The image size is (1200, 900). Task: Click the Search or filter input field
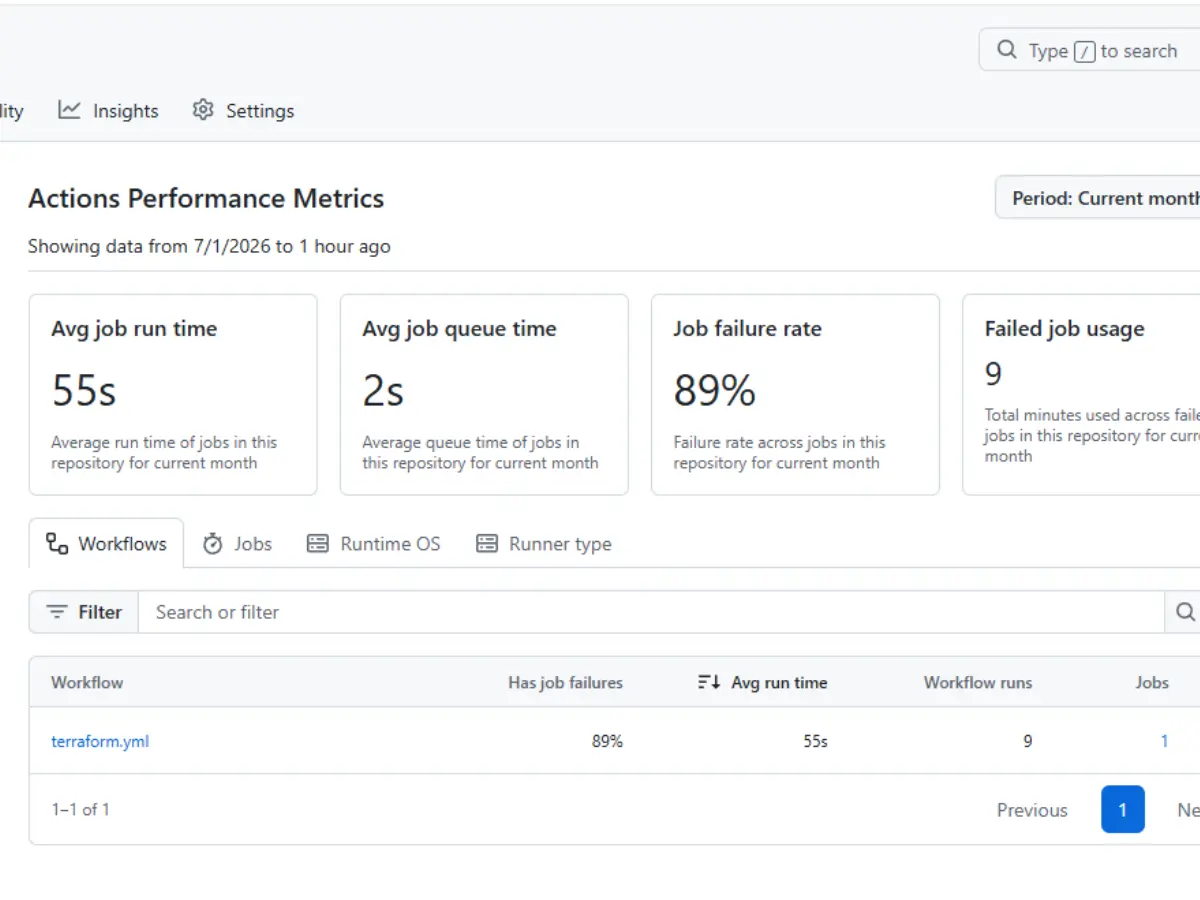click(x=651, y=612)
